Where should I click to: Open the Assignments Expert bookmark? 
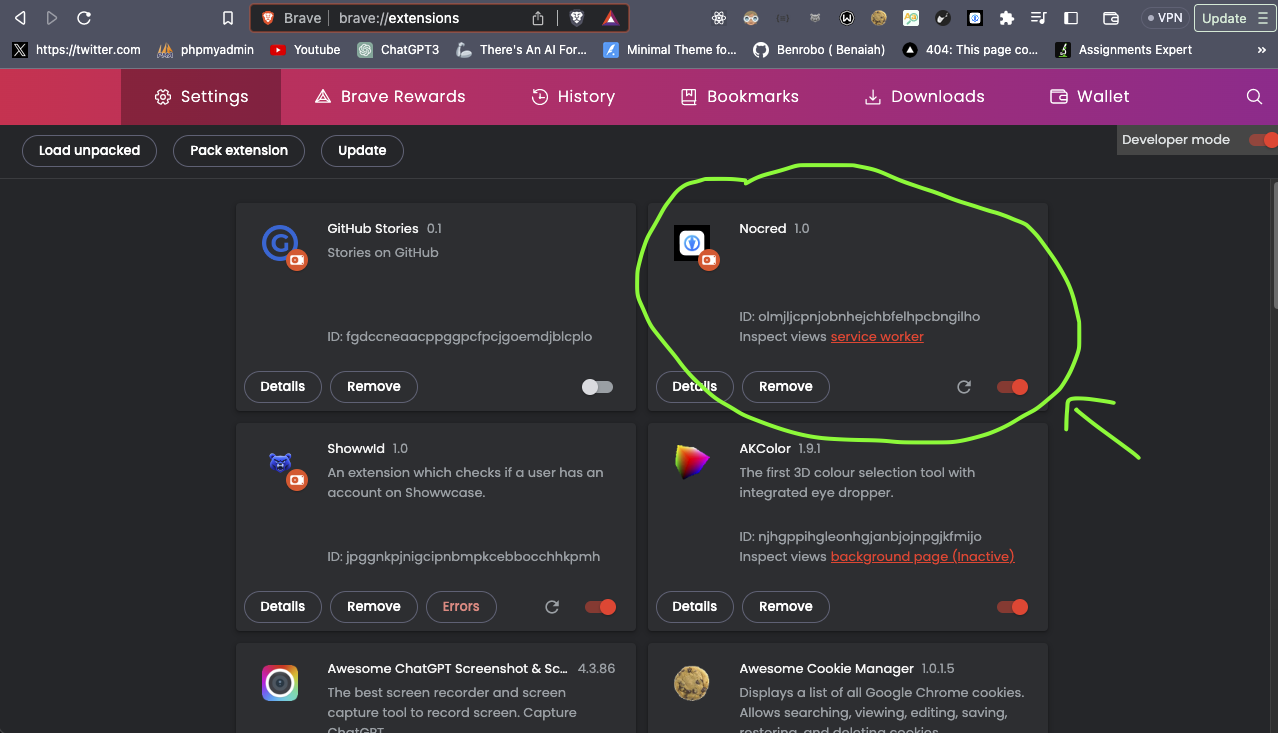click(1124, 49)
